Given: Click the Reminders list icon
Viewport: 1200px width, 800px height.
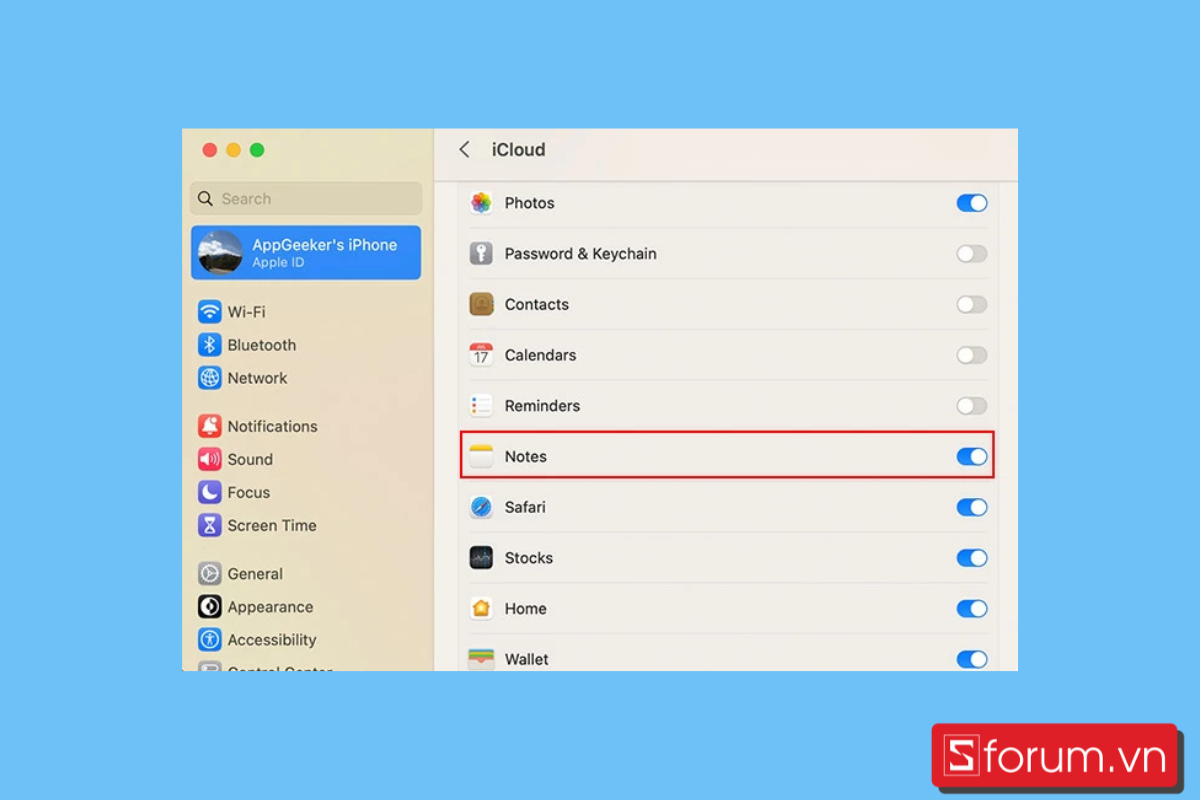Looking at the screenshot, I should [481, 406].
